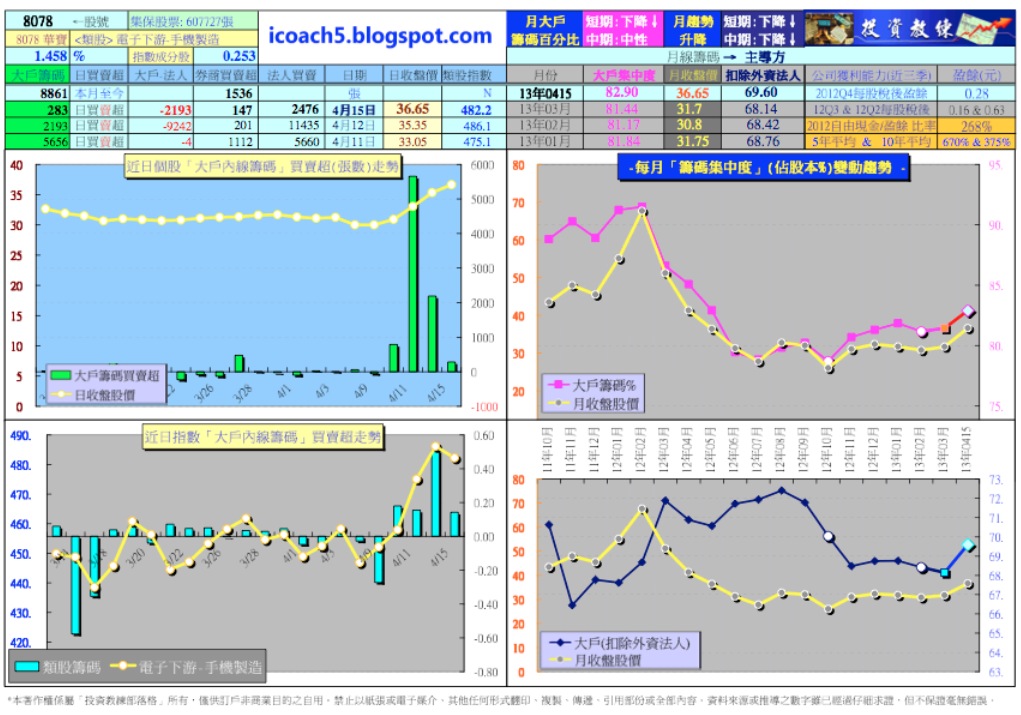
Task: Click the -9242 value cell
Action: (x=176, y=126)
